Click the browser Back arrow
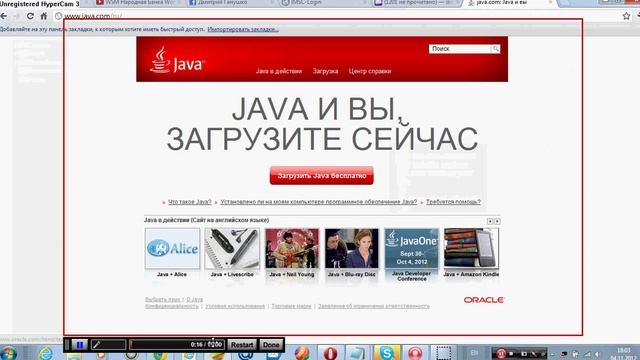Screen dimensions: 640x360 4,16
